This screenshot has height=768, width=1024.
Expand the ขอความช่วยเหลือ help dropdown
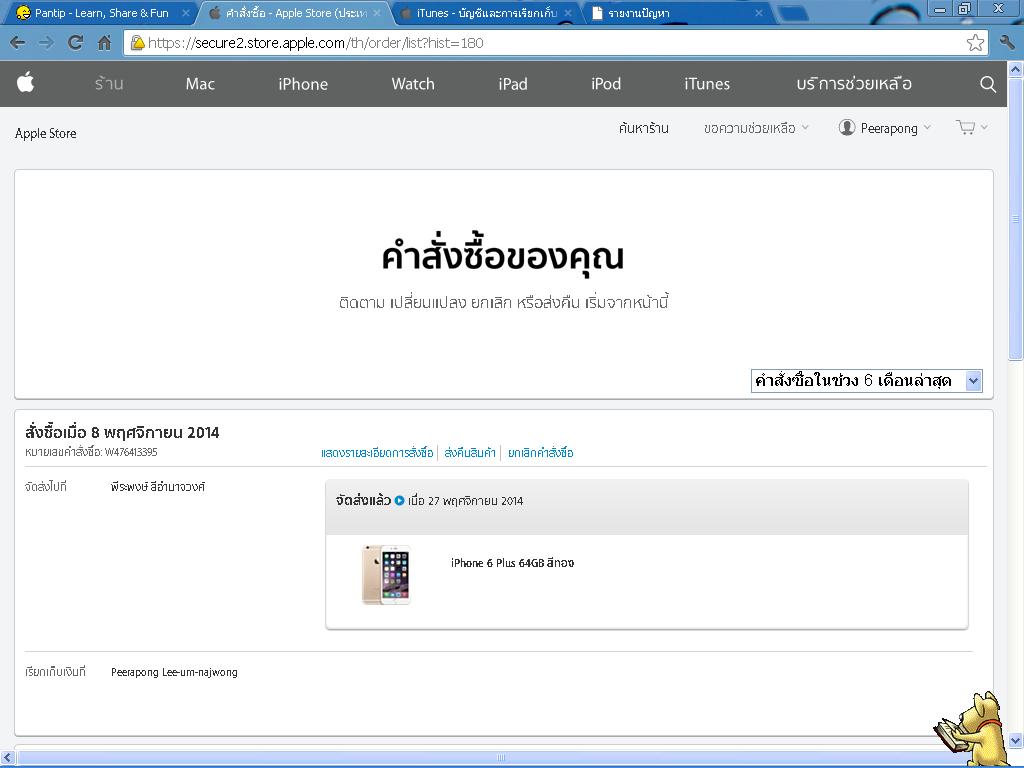(756, 128)
